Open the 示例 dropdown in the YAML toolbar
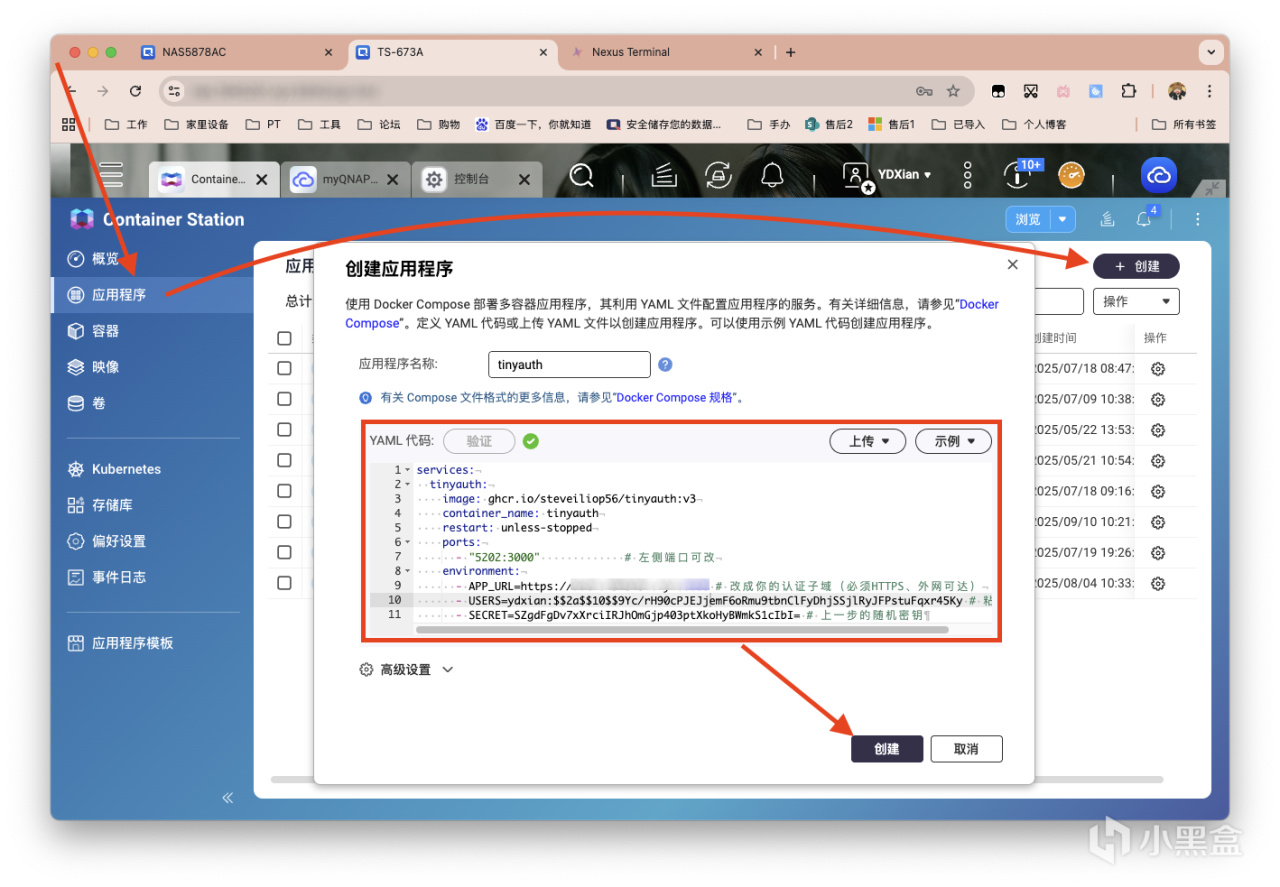Screen dimensions: 1280x887 click(x=953, y=441)
